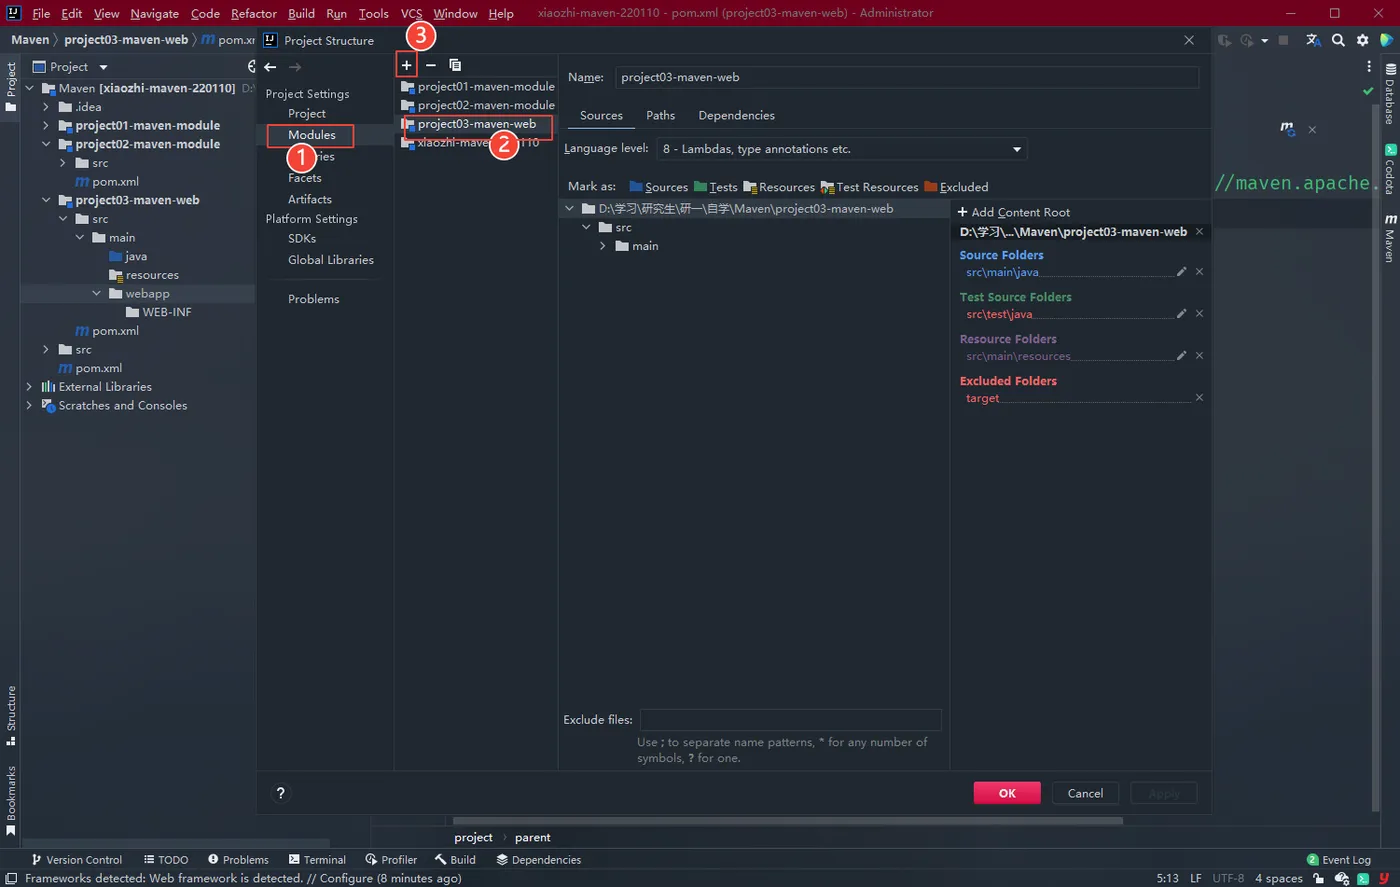Viewport: 1400px width, 887px height.
Task: Edit the src\test\java folder properties
Action: pos(1181,314)
